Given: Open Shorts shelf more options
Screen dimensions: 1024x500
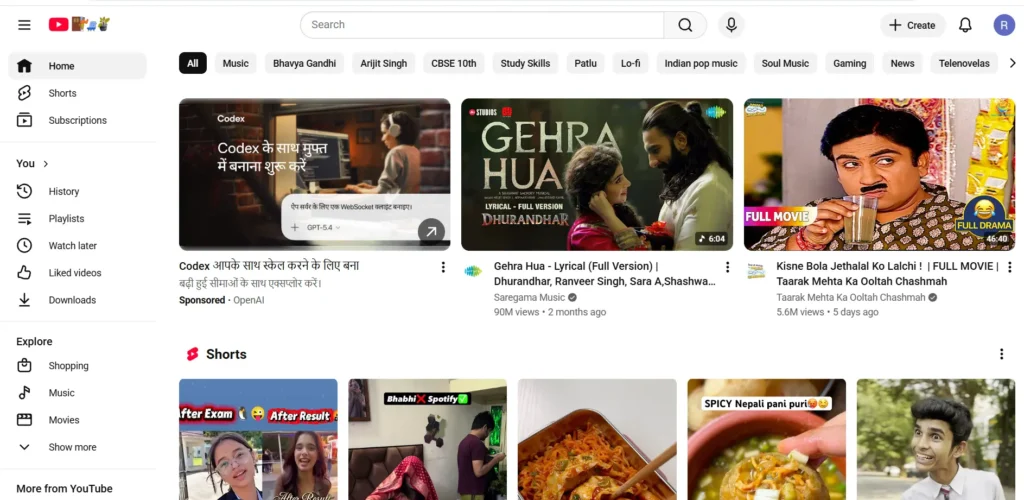Looking at the screenshot, I should point(1002,354).
